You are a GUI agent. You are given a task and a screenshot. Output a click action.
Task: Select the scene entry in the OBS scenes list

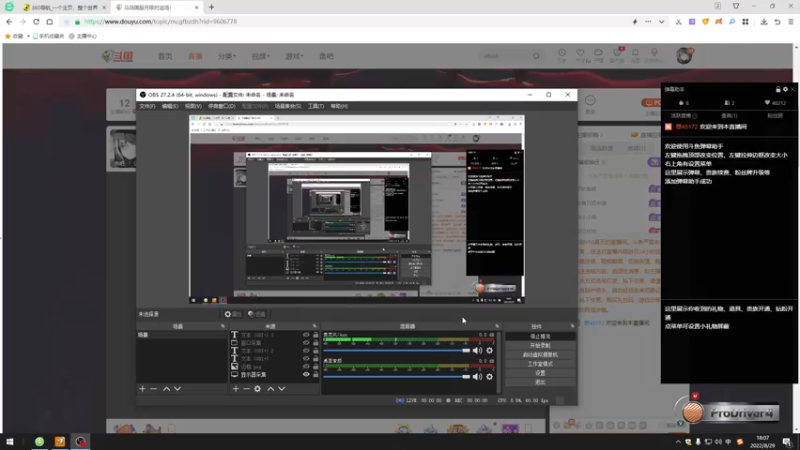(x=182, y=335)
